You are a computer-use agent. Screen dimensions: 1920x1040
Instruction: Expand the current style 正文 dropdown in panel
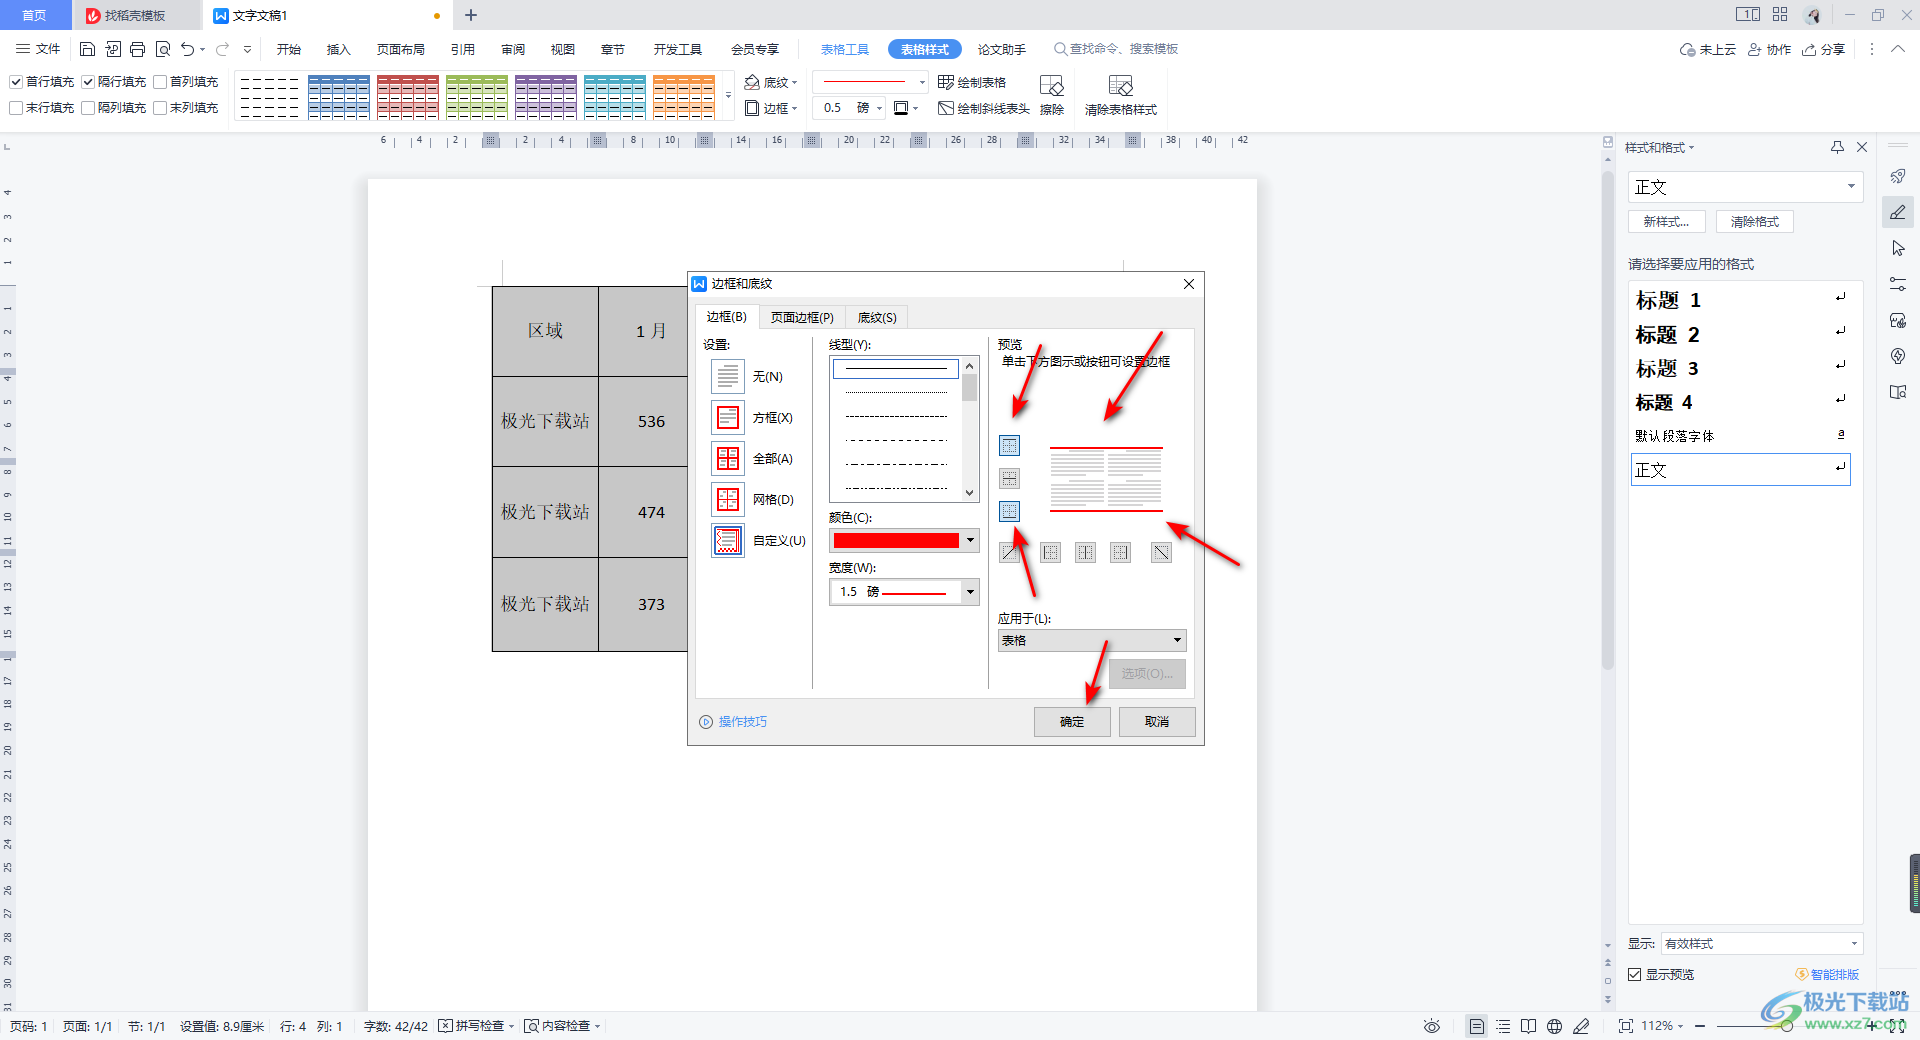click(1851, 187)
